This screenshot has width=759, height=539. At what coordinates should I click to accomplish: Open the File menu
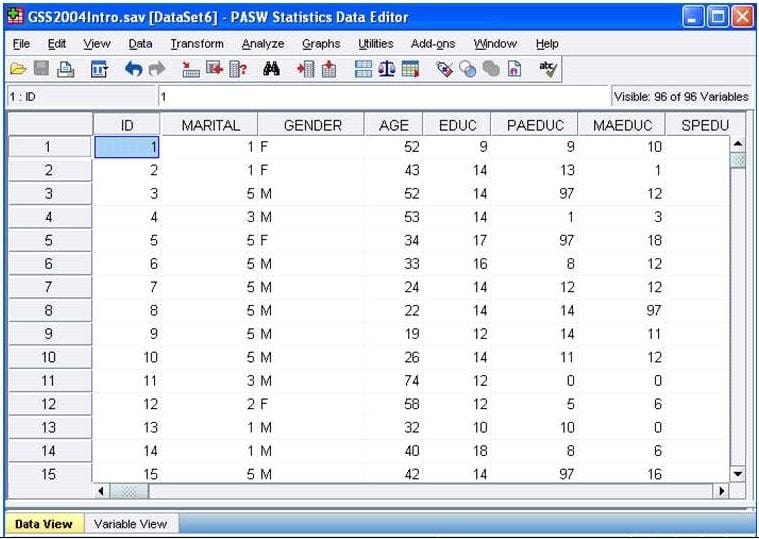point(21,44)
